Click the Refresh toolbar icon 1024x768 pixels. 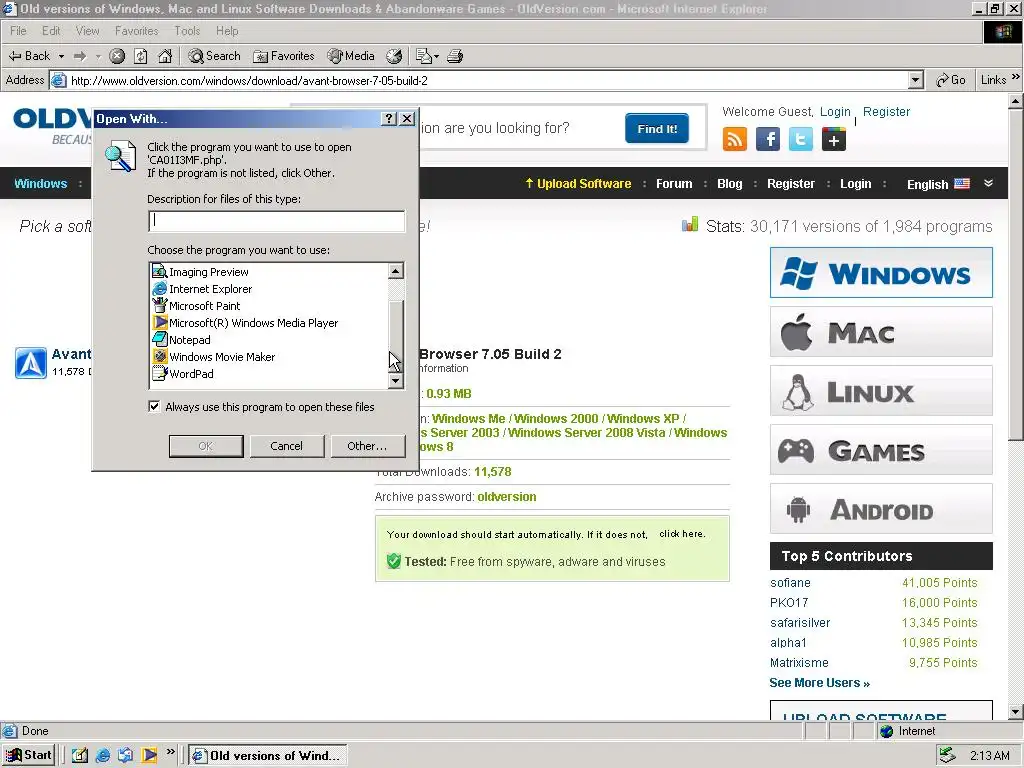[x=141, y=56]
